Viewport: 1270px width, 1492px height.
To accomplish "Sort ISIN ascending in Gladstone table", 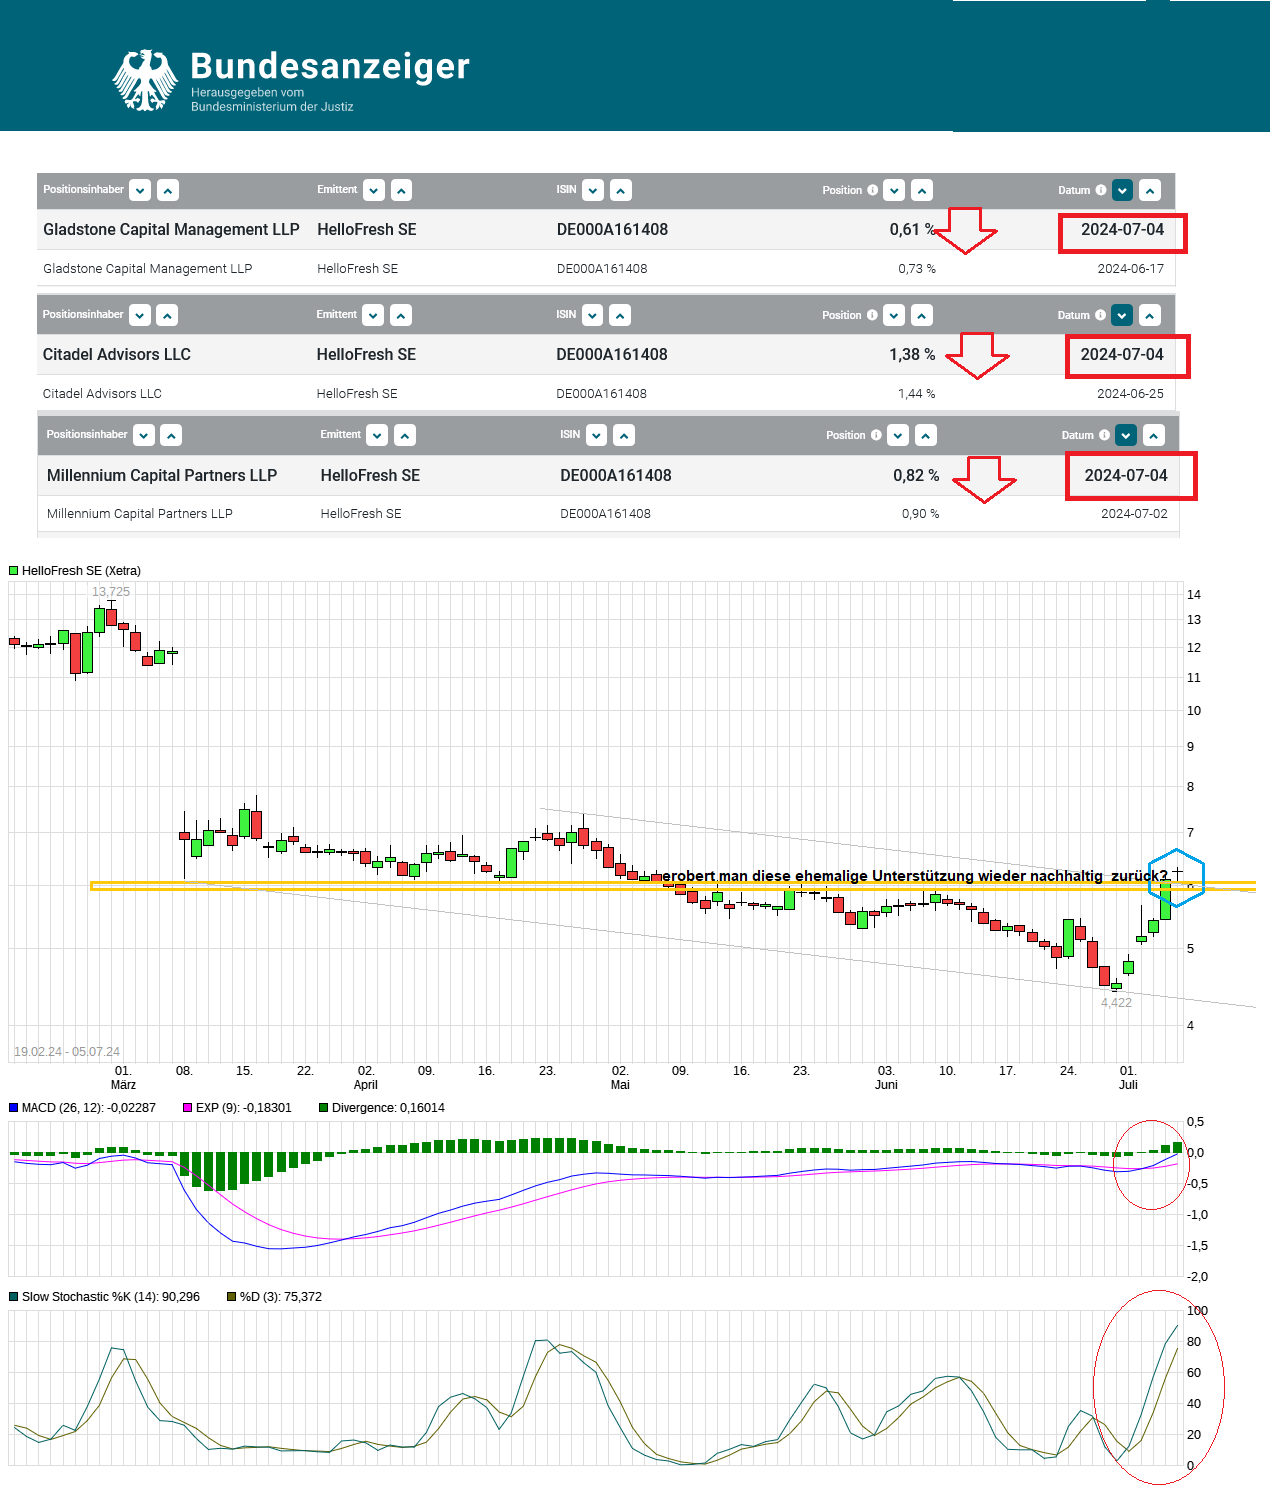I will coord(621,190).
